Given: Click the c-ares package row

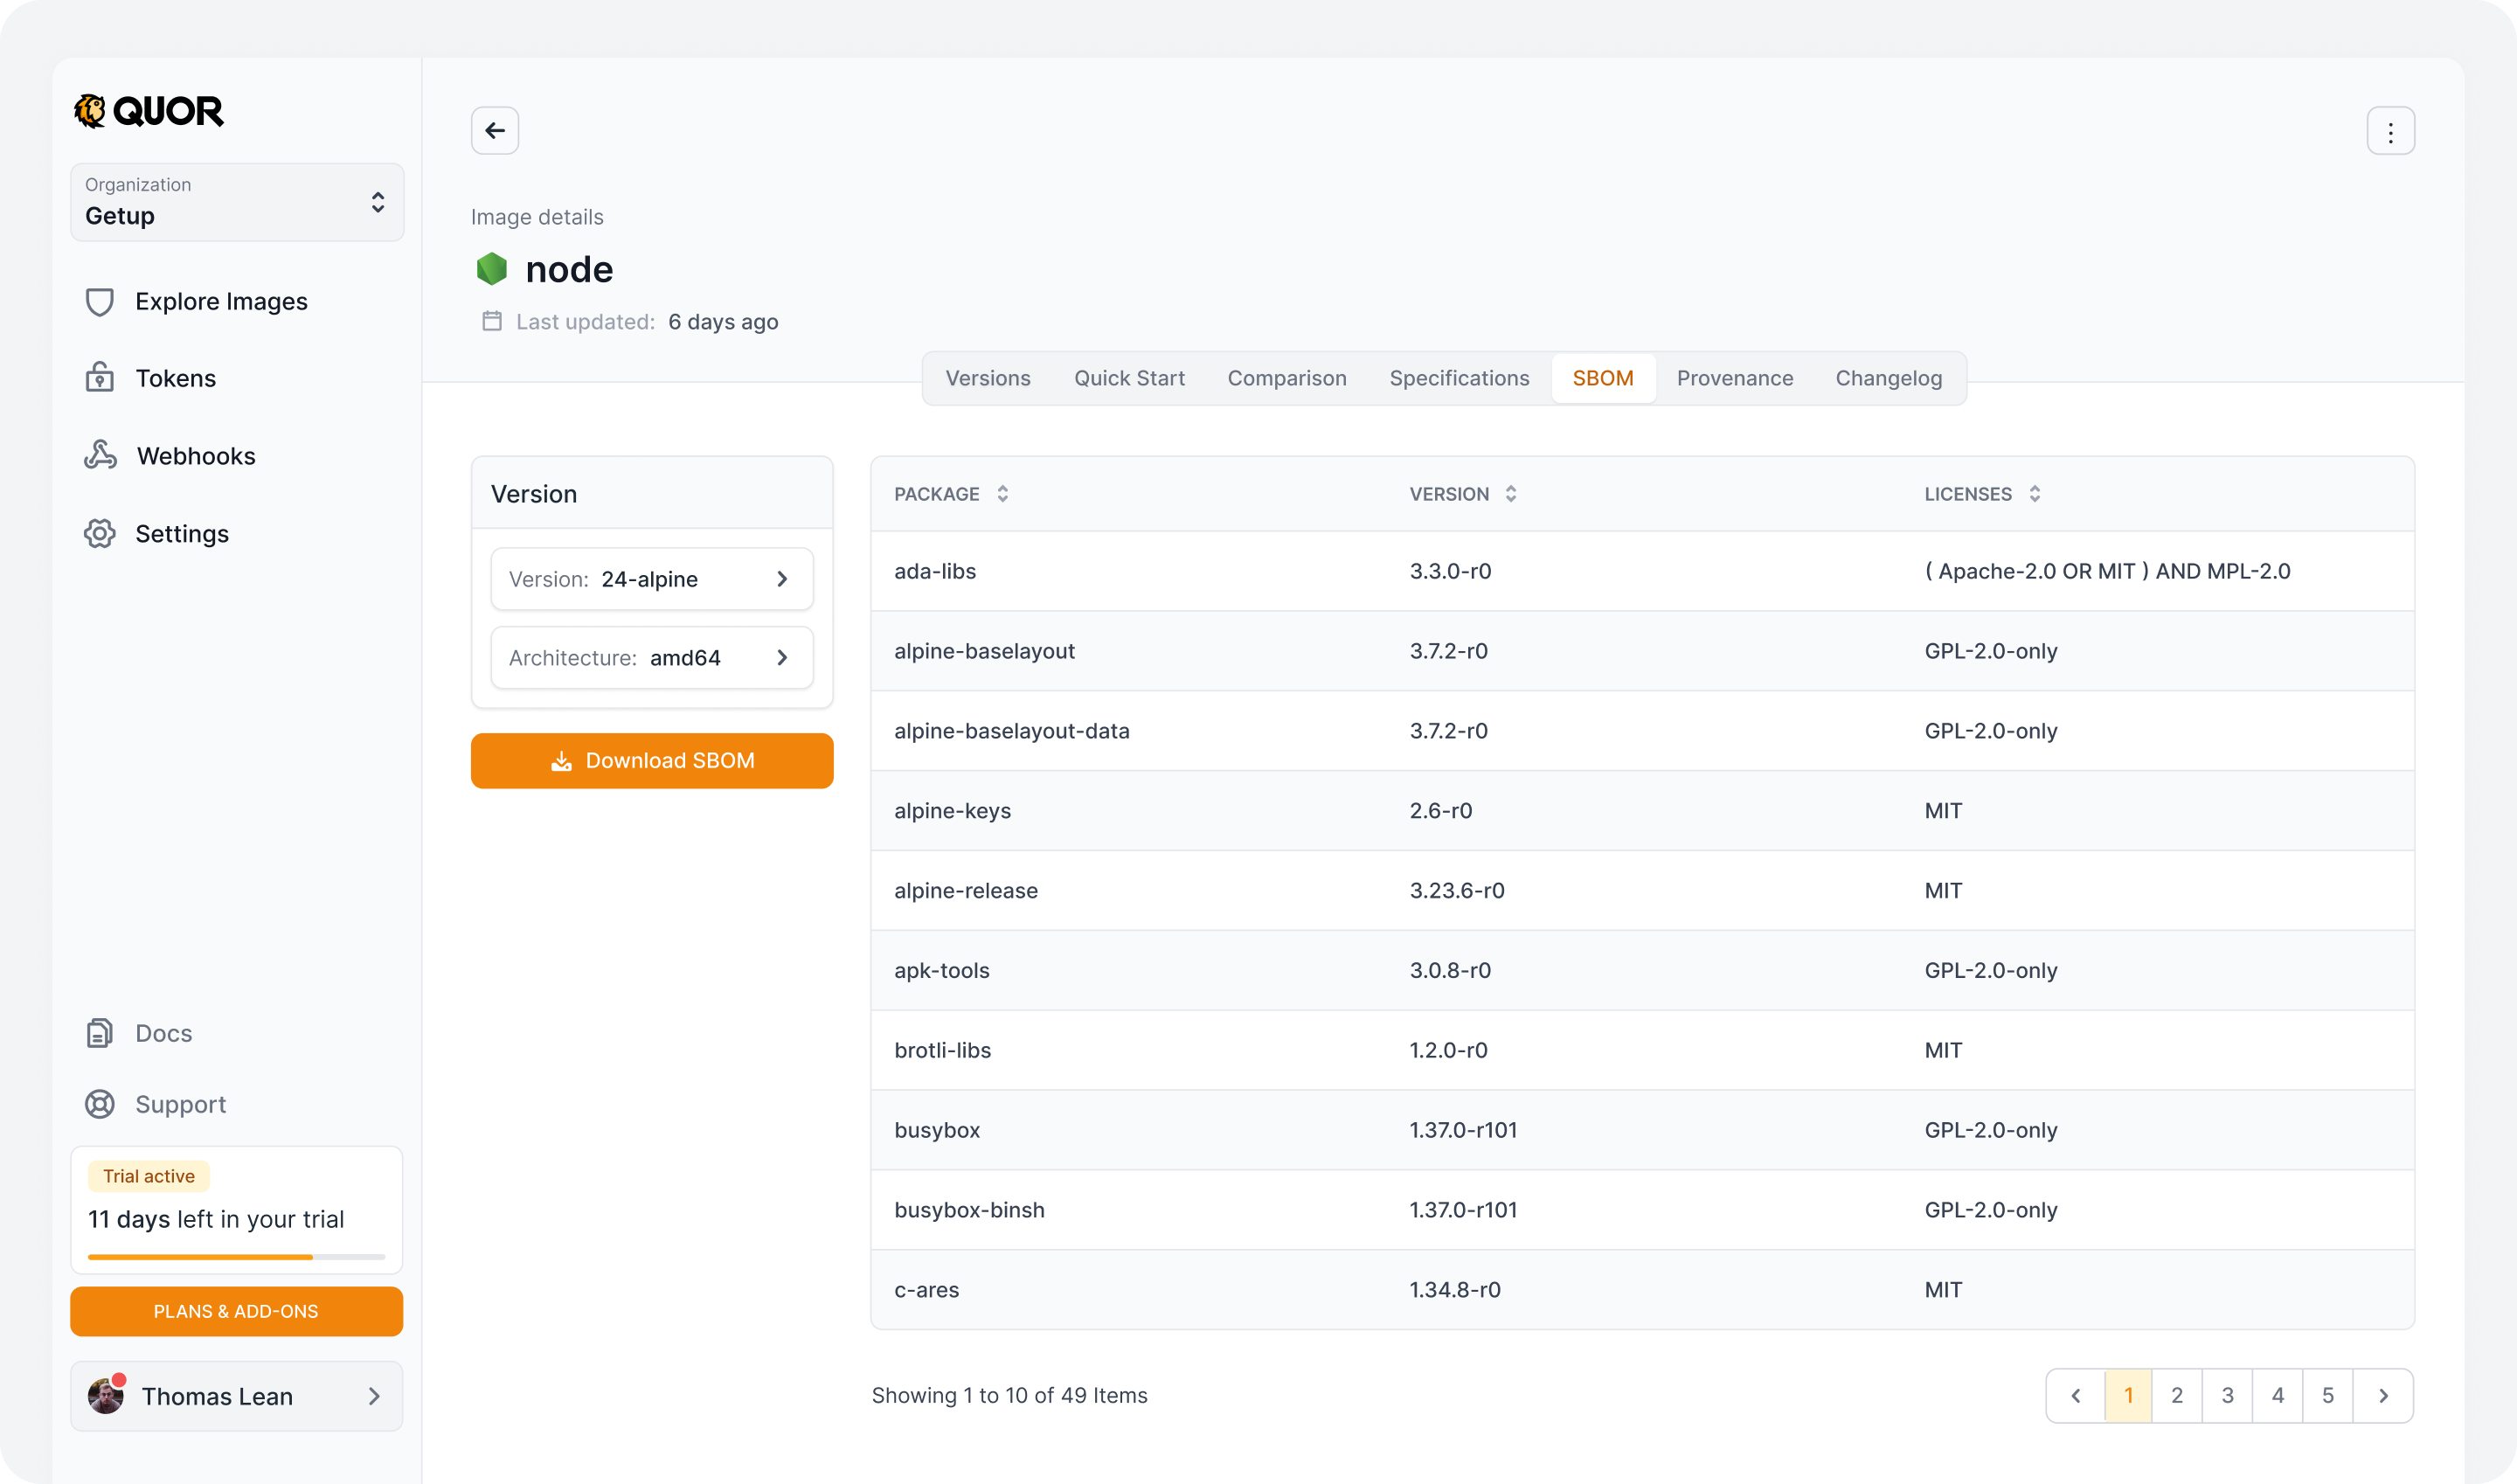Looking at the screenshot, I should click(1642, 1290).
